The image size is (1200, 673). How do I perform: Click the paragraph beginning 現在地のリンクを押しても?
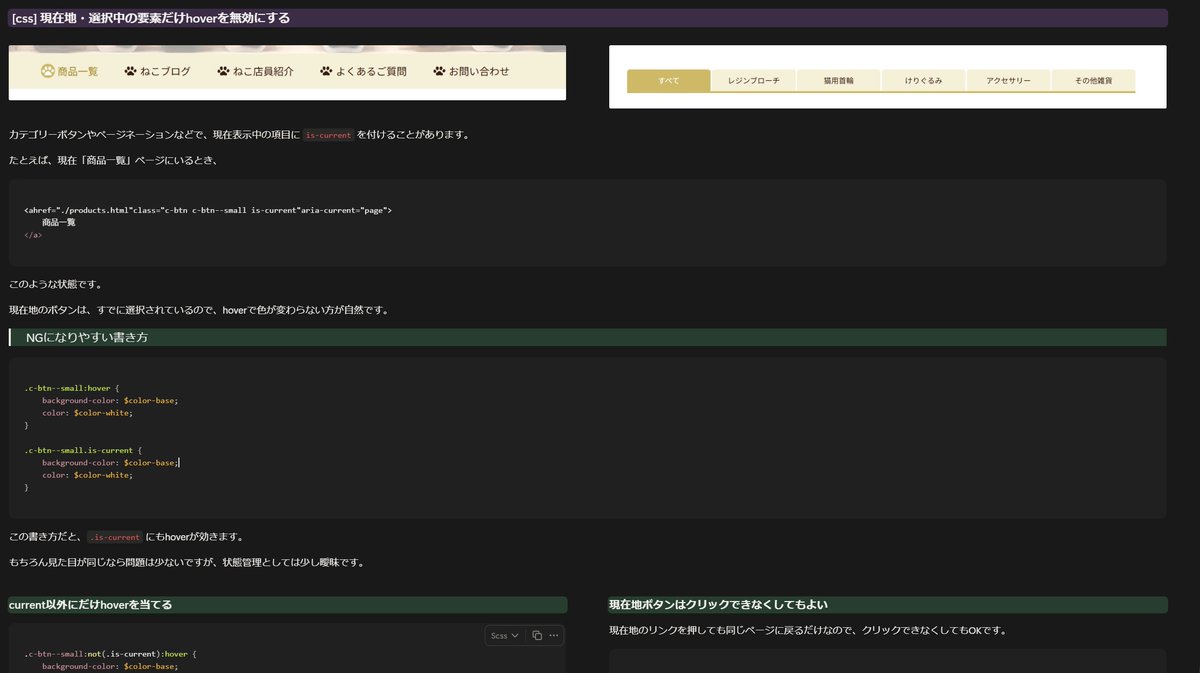pyautogui.click(x=808, y=630)
